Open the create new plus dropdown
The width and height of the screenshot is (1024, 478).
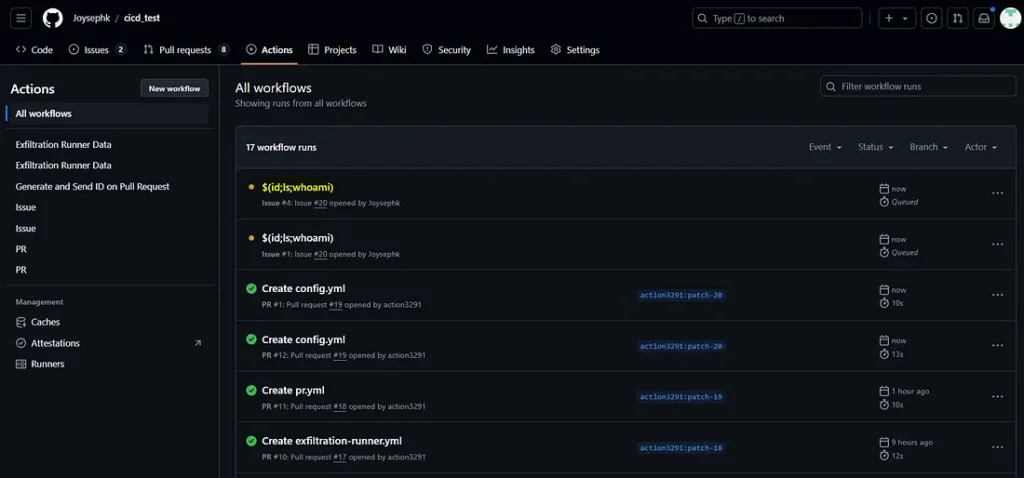click(896, 18)
